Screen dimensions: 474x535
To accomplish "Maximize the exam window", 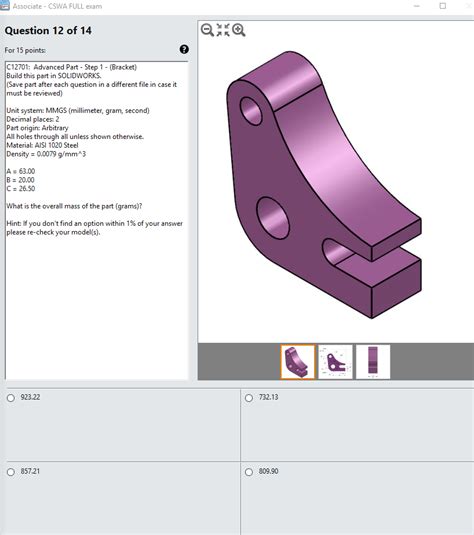I will [443, 6].
